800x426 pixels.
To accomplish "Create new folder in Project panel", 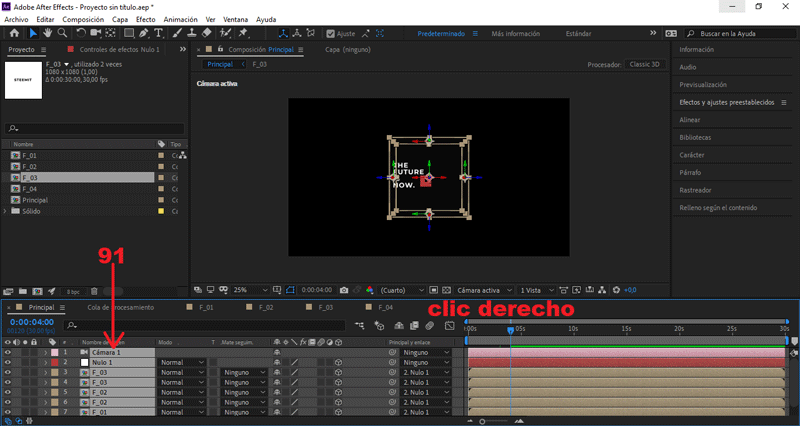I will click(23, 291).
